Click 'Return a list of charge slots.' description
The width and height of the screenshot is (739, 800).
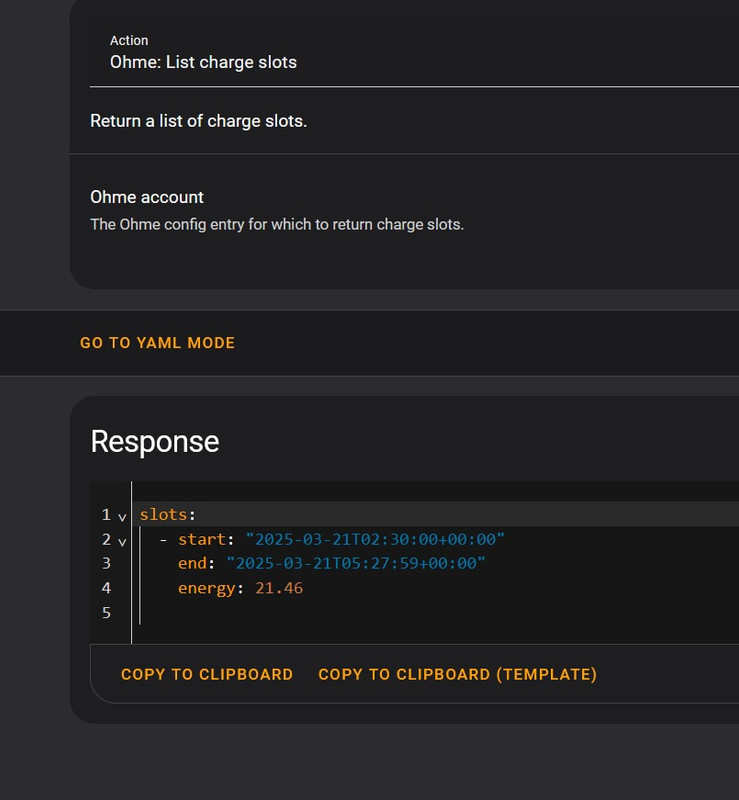tap(199, 121)
